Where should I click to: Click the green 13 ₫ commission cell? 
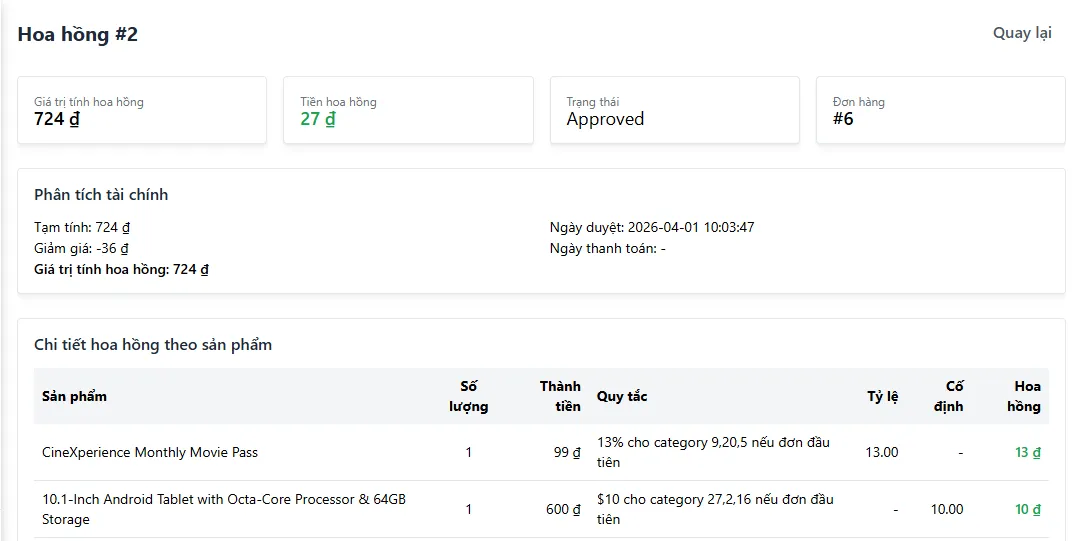point(1027,452)
